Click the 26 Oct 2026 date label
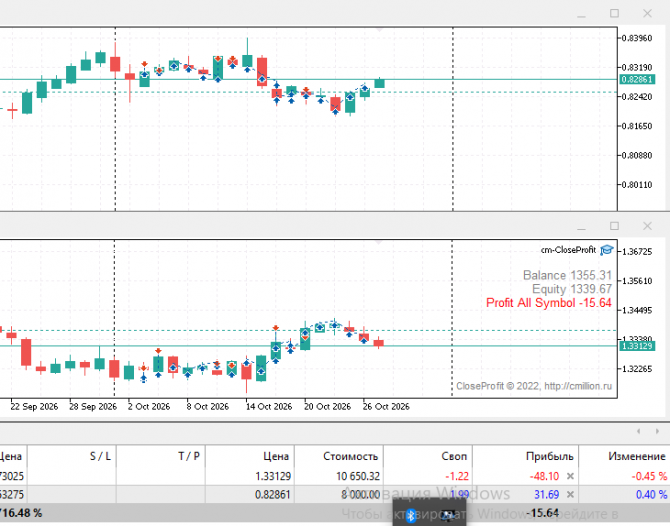 (x=386, y=406)
